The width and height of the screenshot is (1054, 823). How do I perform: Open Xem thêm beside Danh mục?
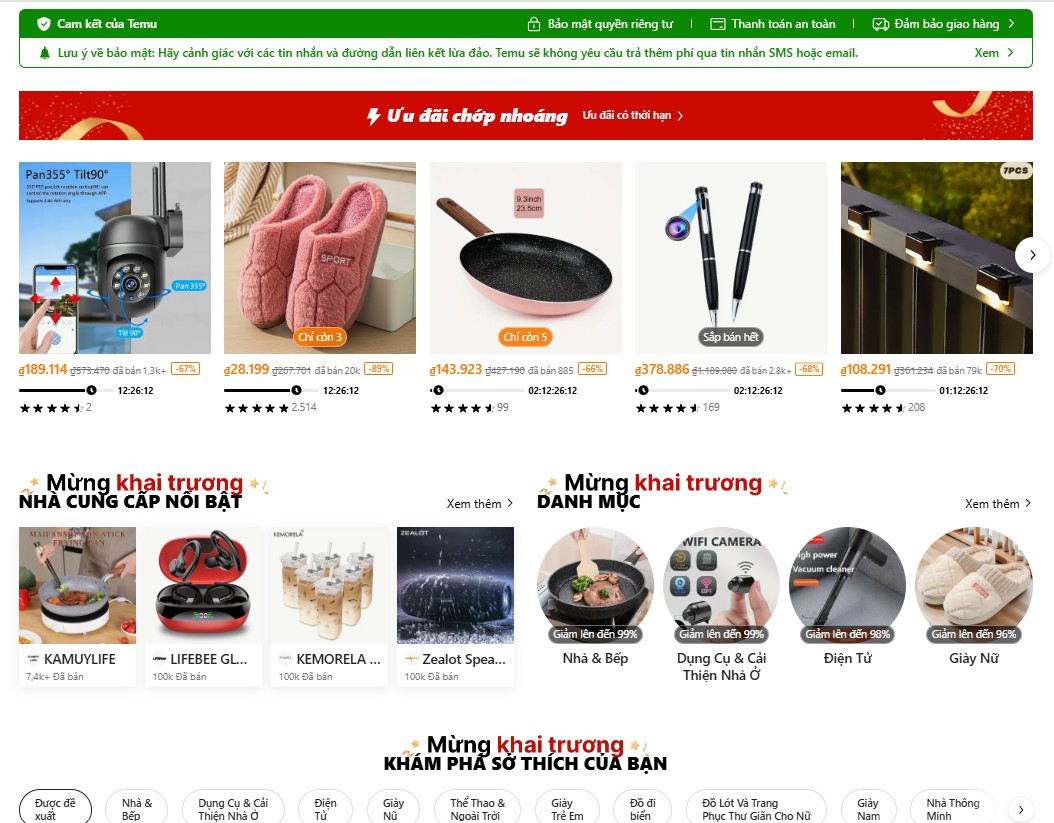pos(998,504)
